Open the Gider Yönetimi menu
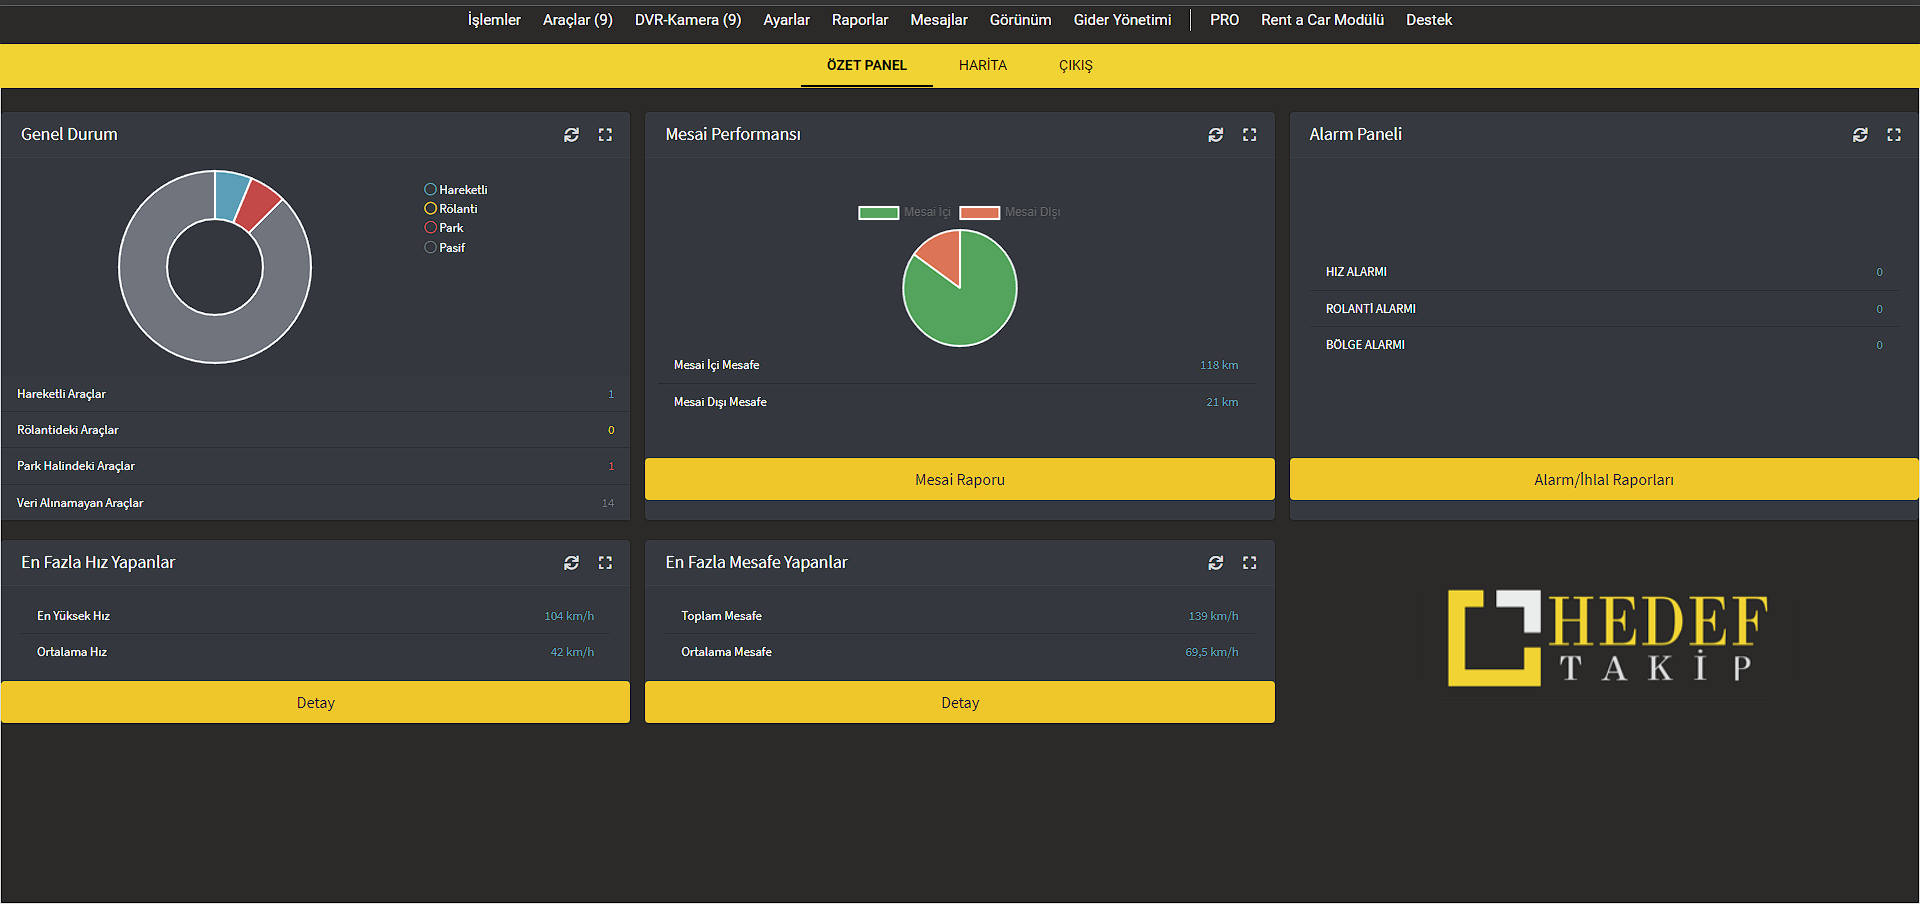 coord(1123,20)
